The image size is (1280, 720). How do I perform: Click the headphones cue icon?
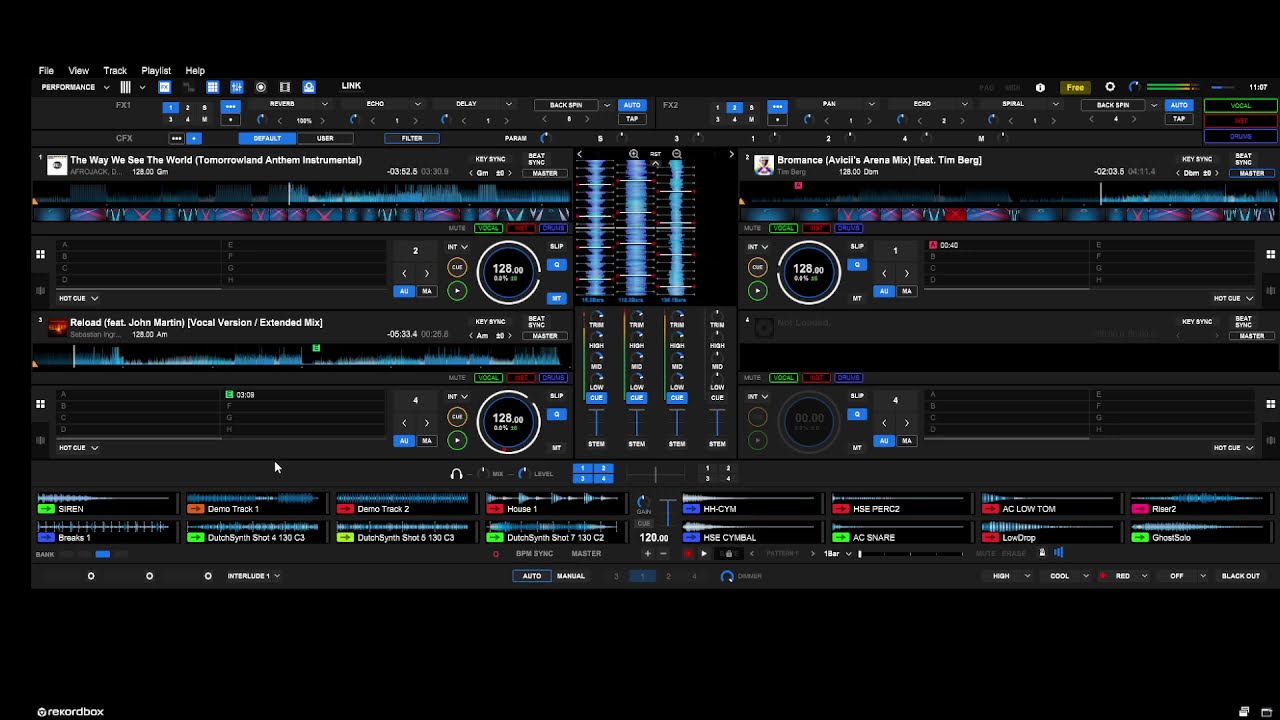point(457,474)
